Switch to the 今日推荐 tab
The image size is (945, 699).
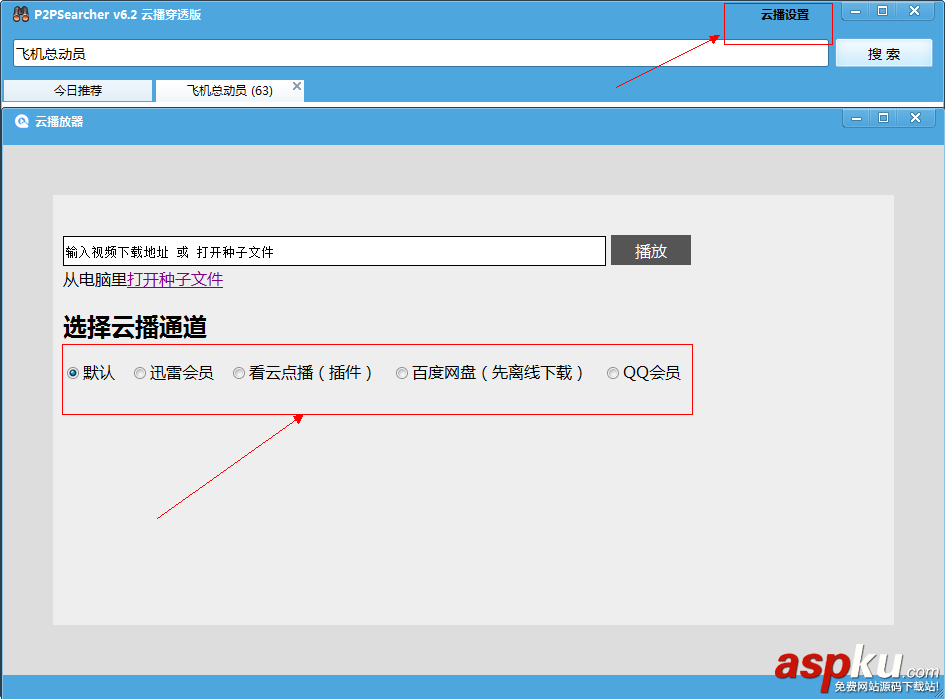(78, 90)
